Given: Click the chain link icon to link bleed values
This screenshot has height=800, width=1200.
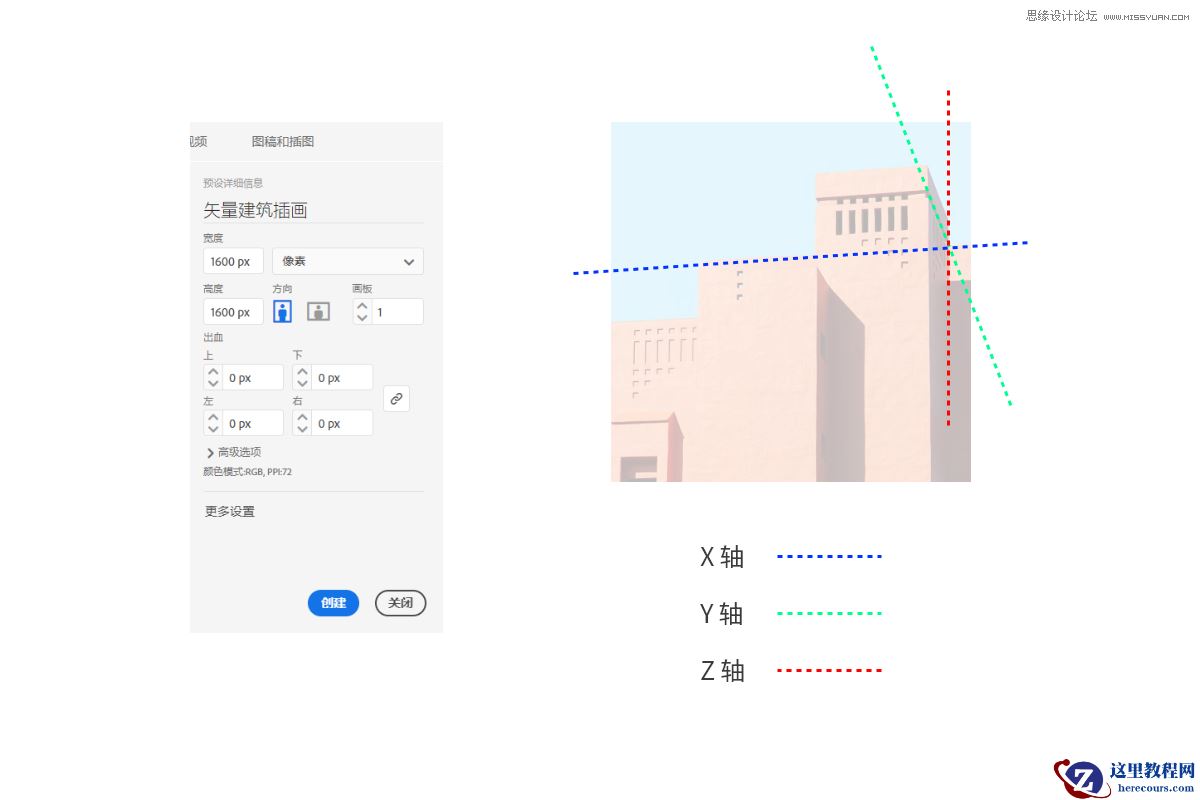Looking at the screenshot, I should coord(396,398).
